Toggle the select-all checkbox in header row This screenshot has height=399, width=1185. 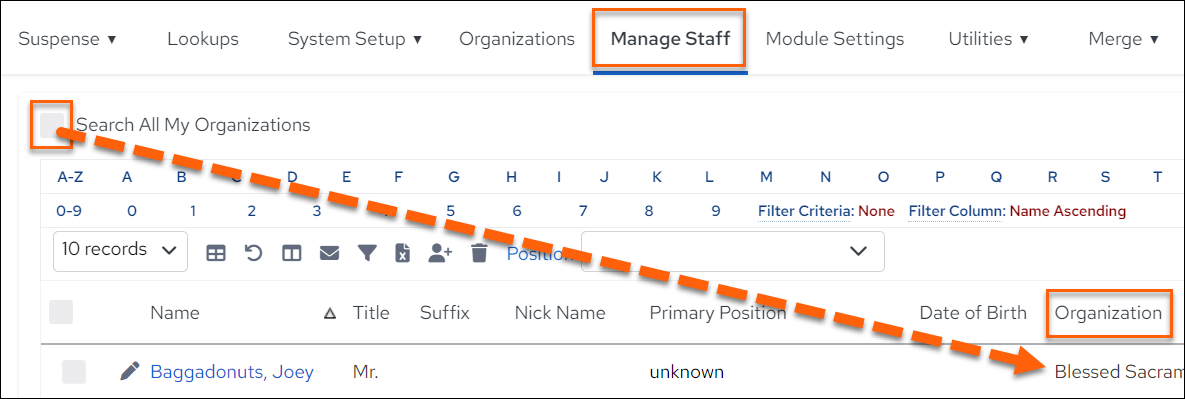pyautogui.click(x=61, y=312)
